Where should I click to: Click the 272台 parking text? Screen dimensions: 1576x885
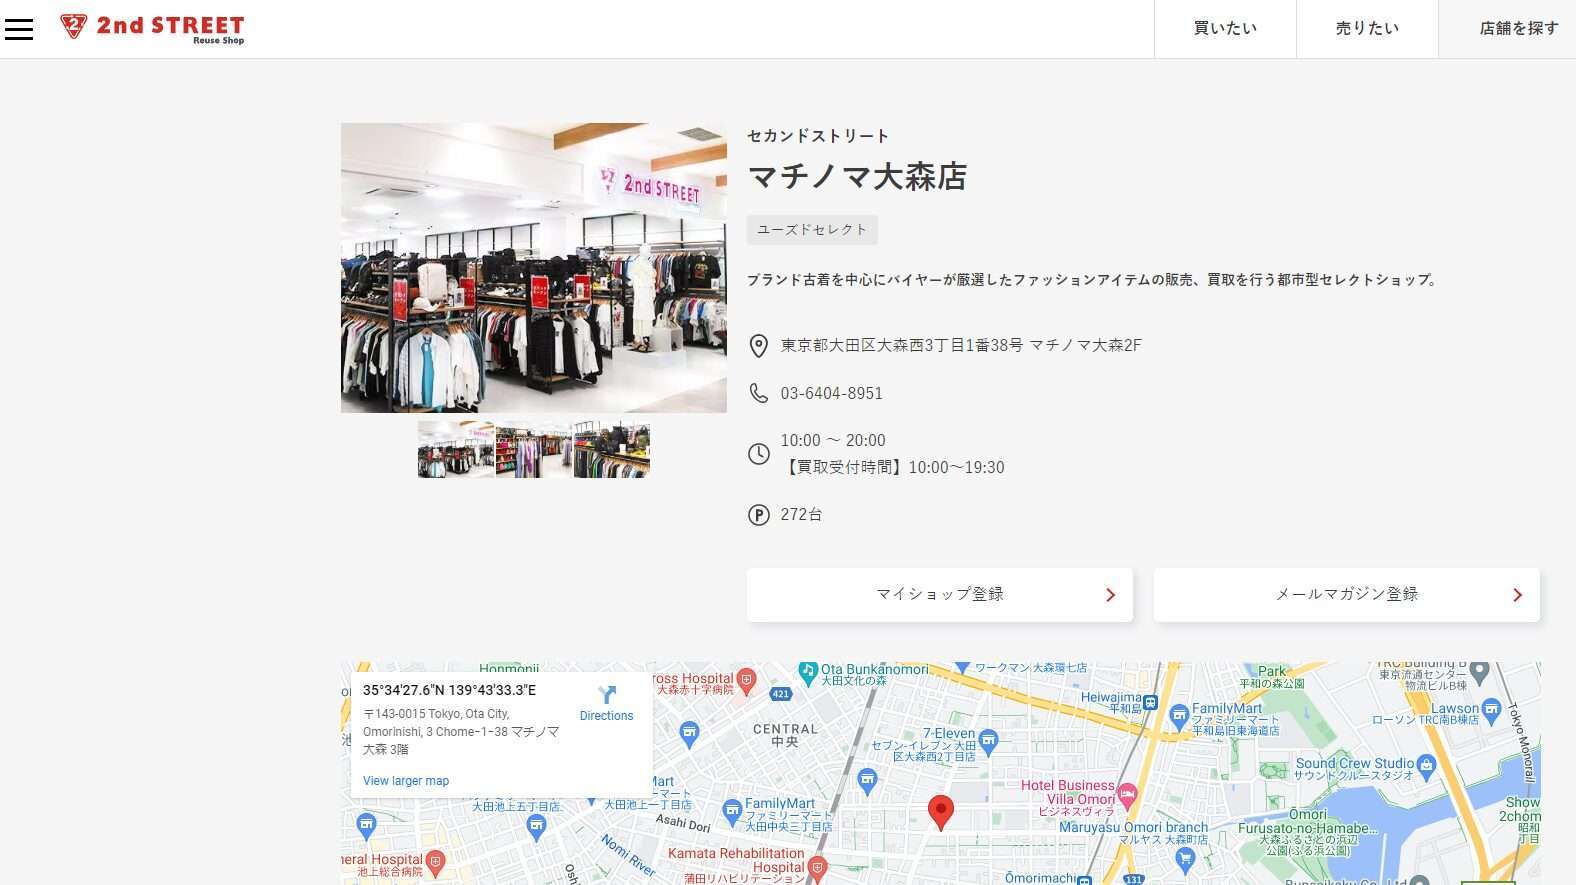[801, 514]
